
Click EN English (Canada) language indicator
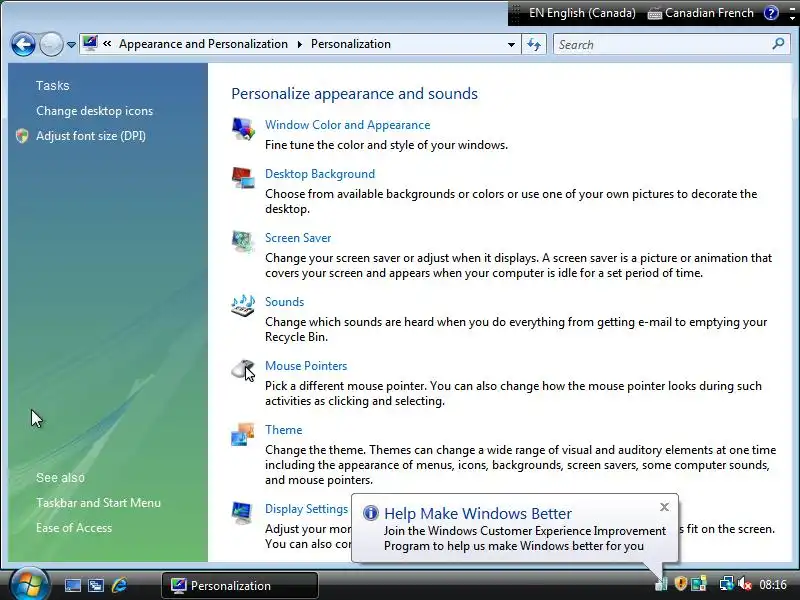coord(582,13)
